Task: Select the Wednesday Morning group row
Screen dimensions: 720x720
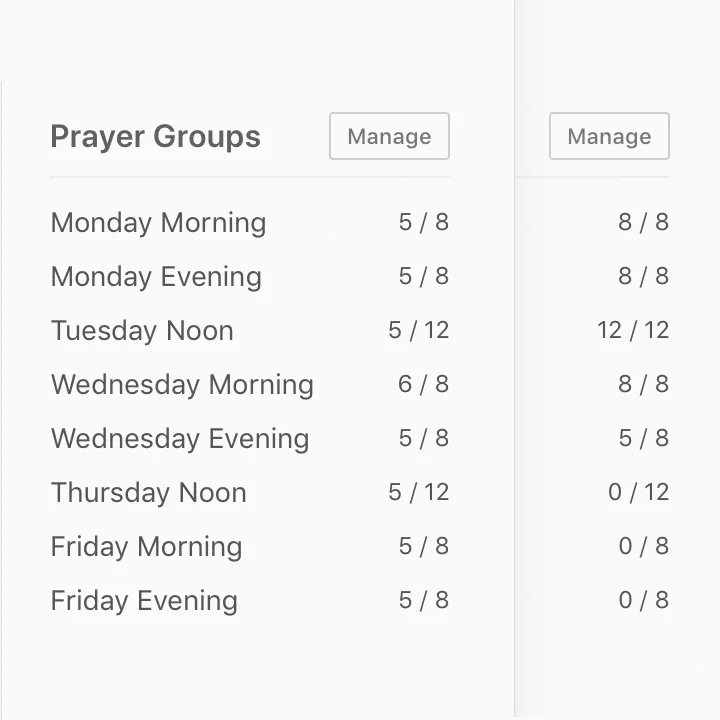Action: click(182, 384)
